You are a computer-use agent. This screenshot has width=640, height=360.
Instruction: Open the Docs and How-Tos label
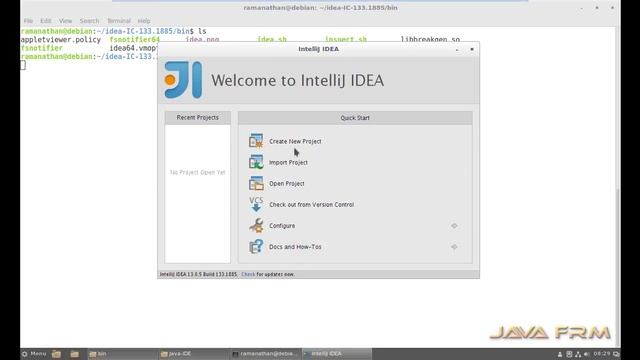295,247
